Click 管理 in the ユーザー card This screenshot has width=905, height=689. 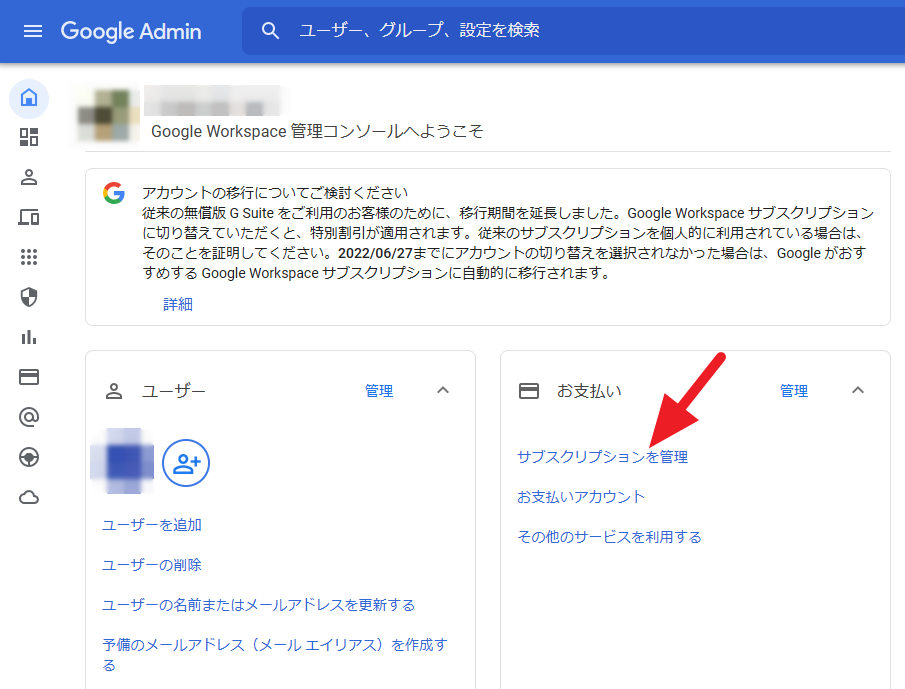[x=379, y=391]
